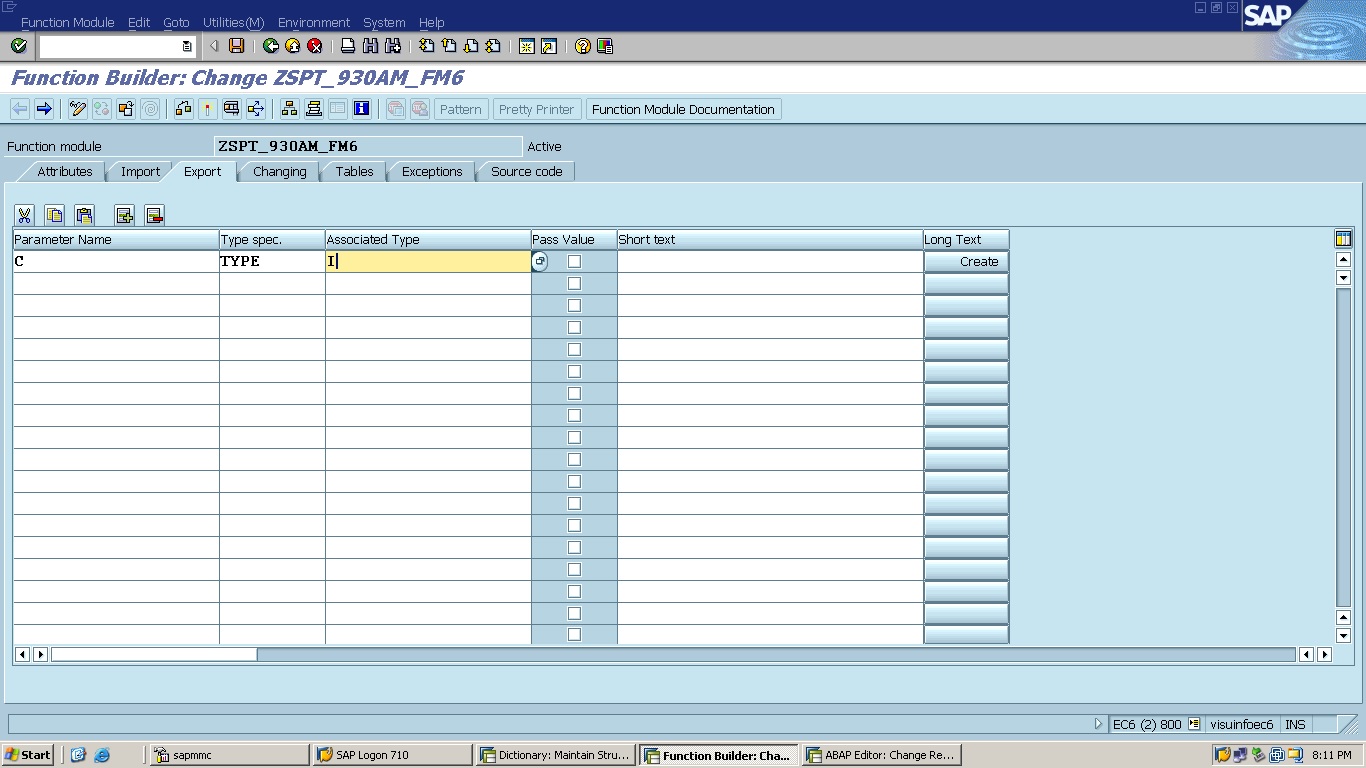Click the Create long text button
The width and height of the screenshot is (1366, 768).
966,261
